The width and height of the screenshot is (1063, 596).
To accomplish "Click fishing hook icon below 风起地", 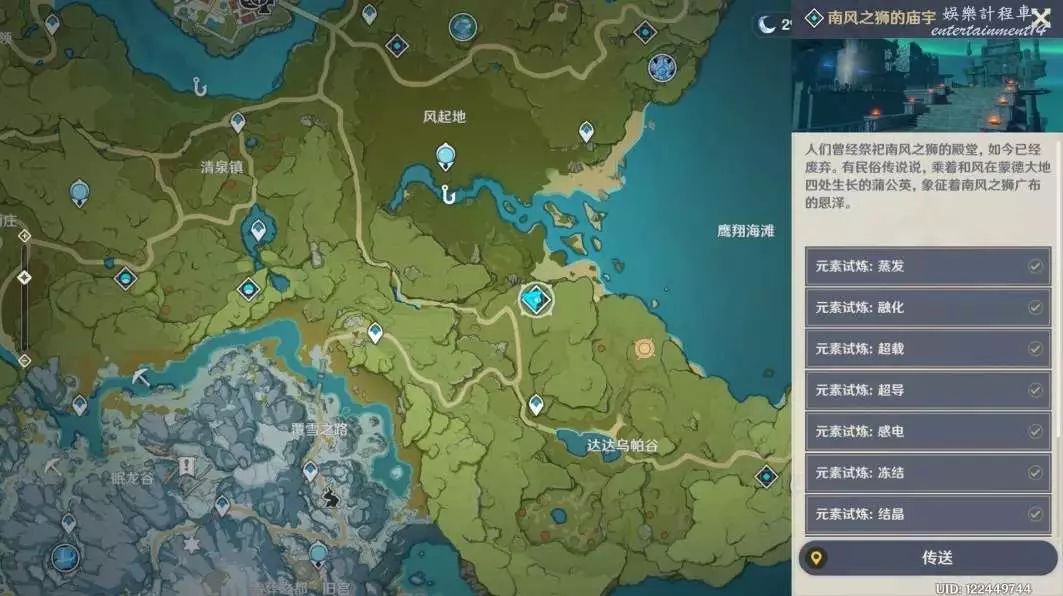I will point(449,194).
